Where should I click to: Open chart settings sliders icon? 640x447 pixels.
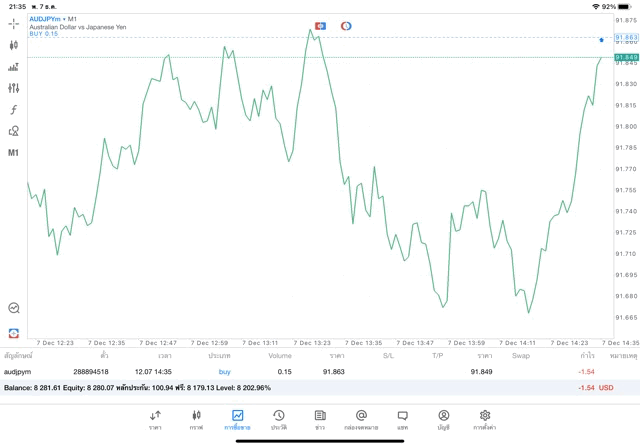(13, 88)
